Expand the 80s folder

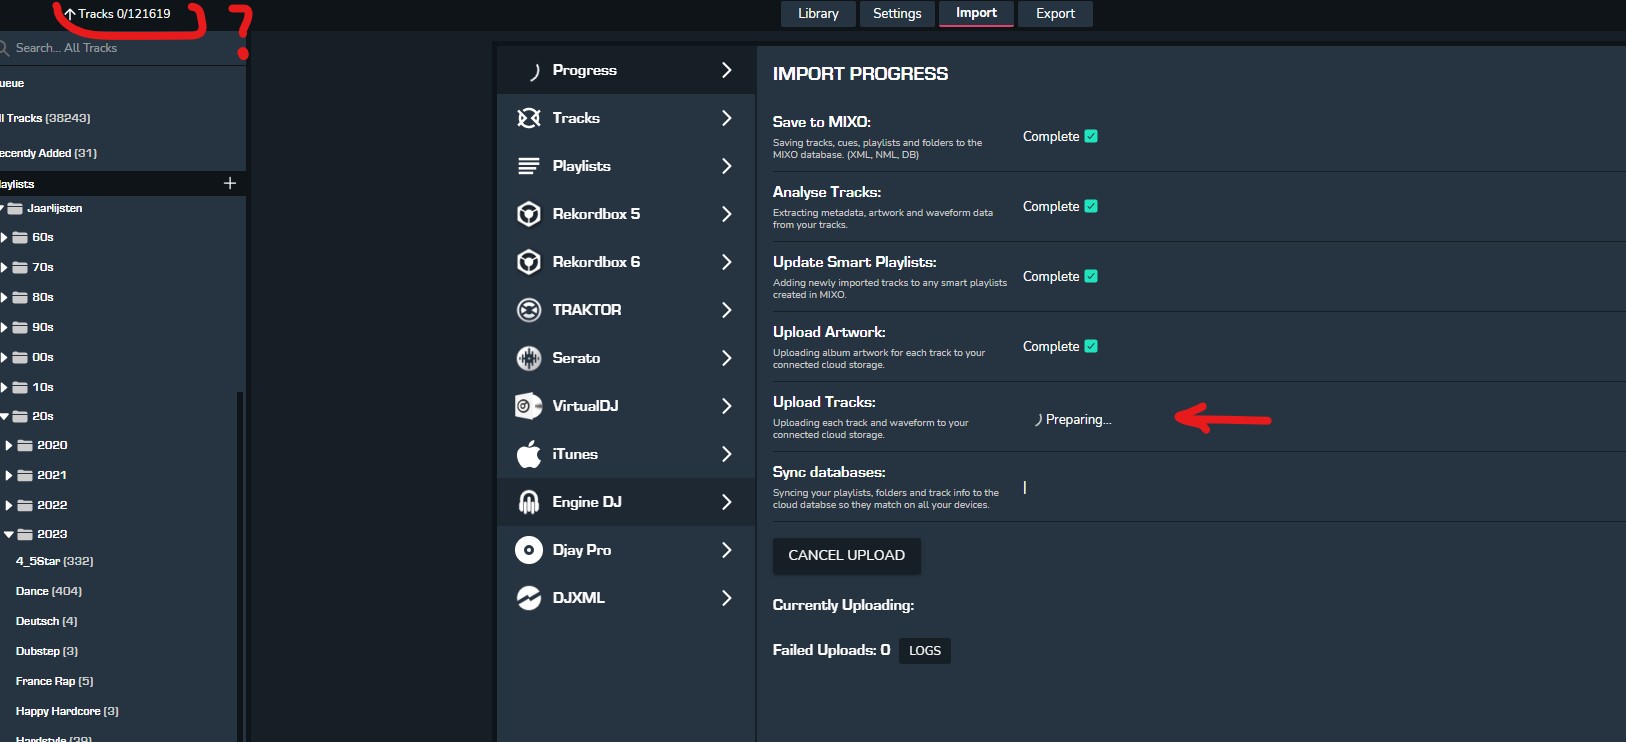pos(4,297)
